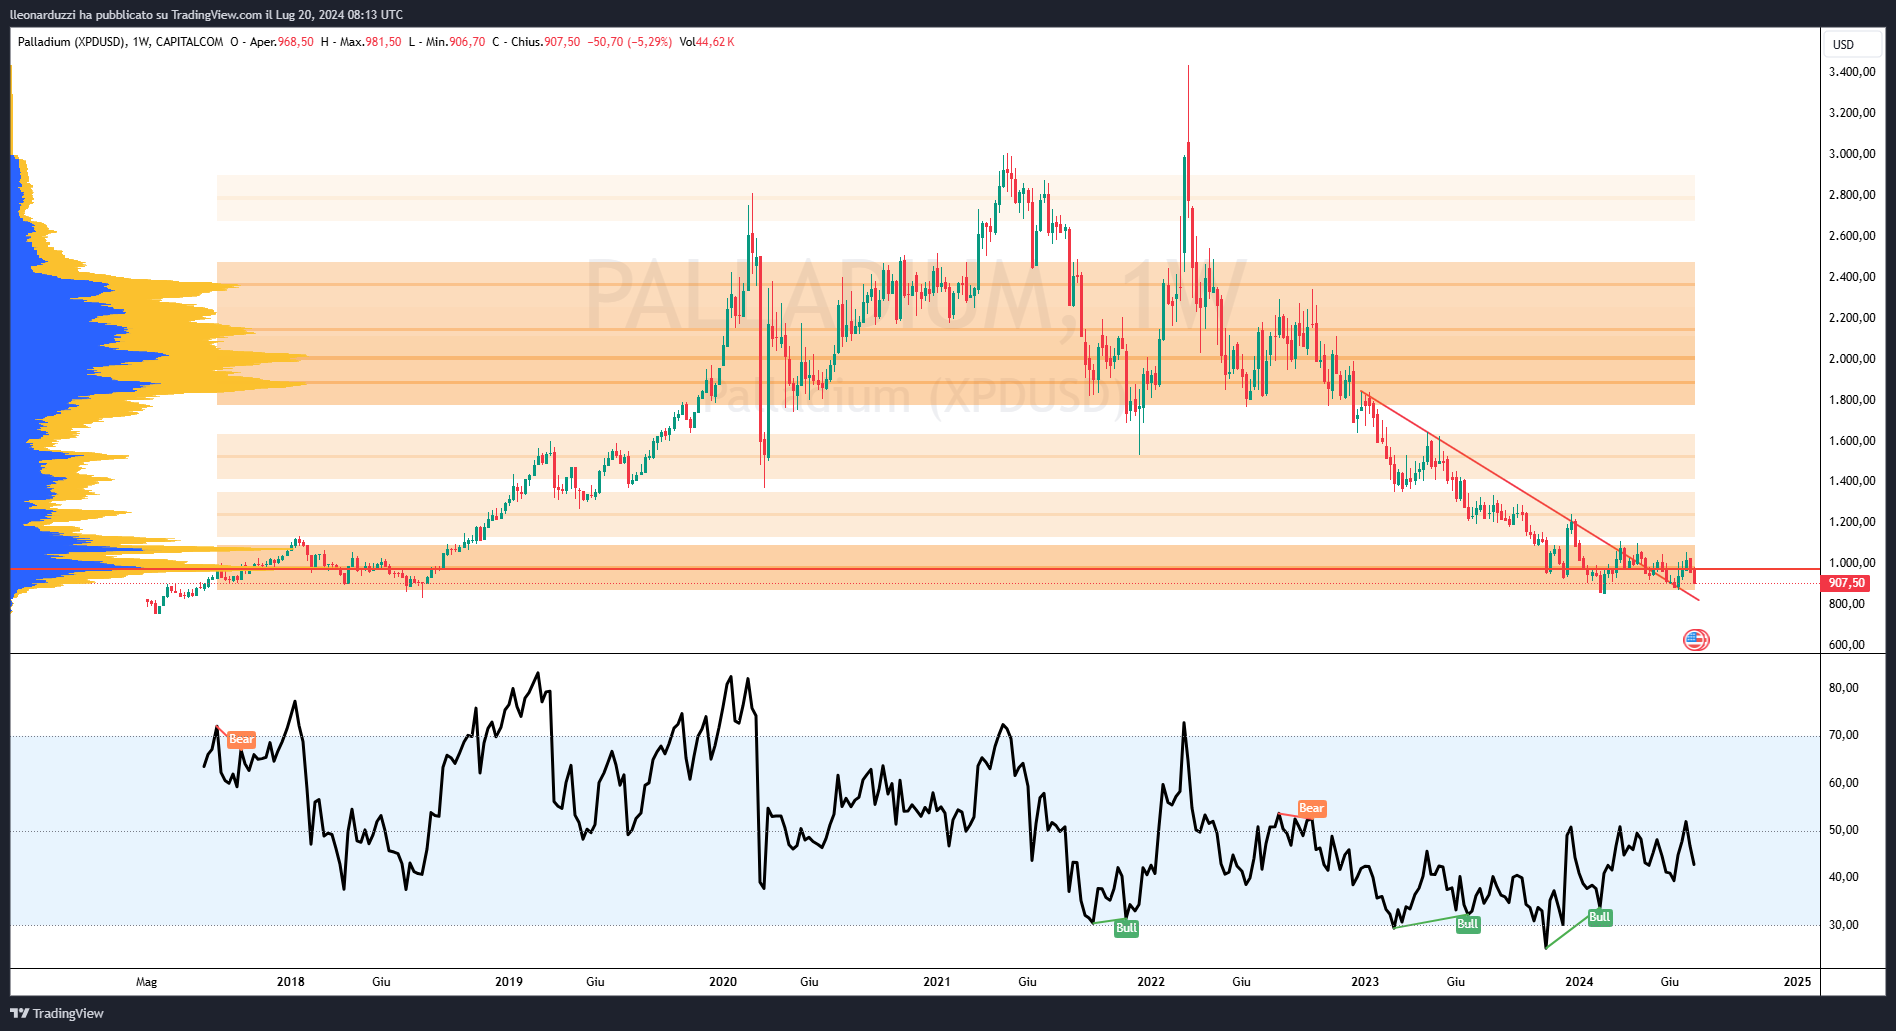Click the 2019 label on time axis
1896x1031 pixels.
click(x=509, y=982)
